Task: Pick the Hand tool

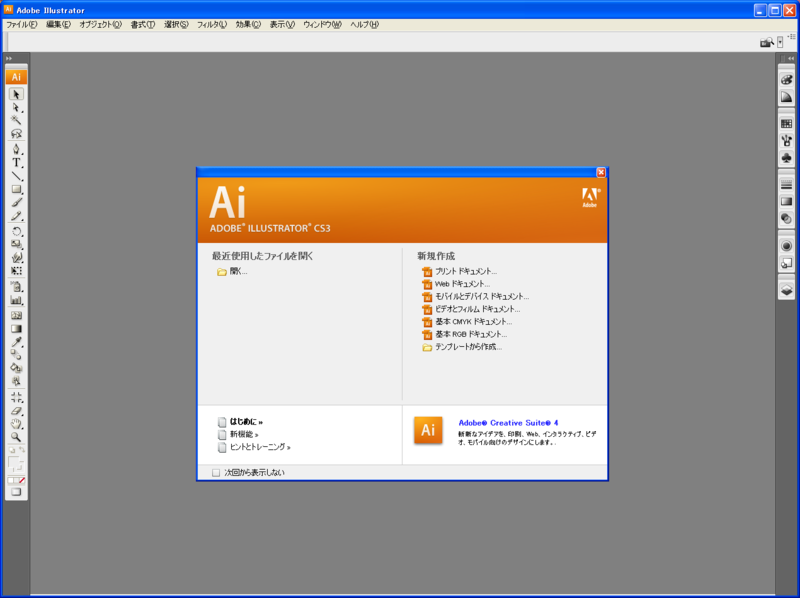Action: [16, 424]
